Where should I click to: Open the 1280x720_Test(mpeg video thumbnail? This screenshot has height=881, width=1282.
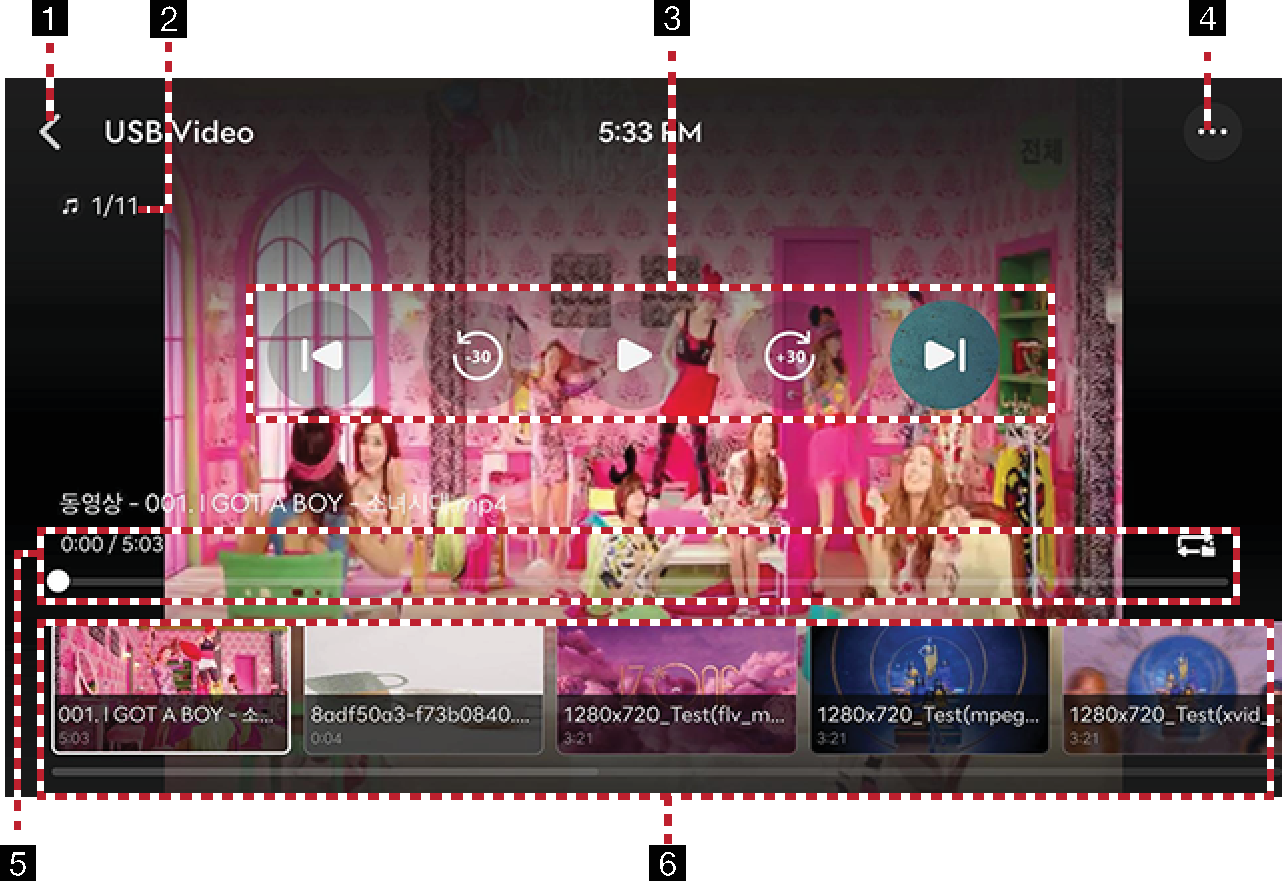(x=929, y=689)
